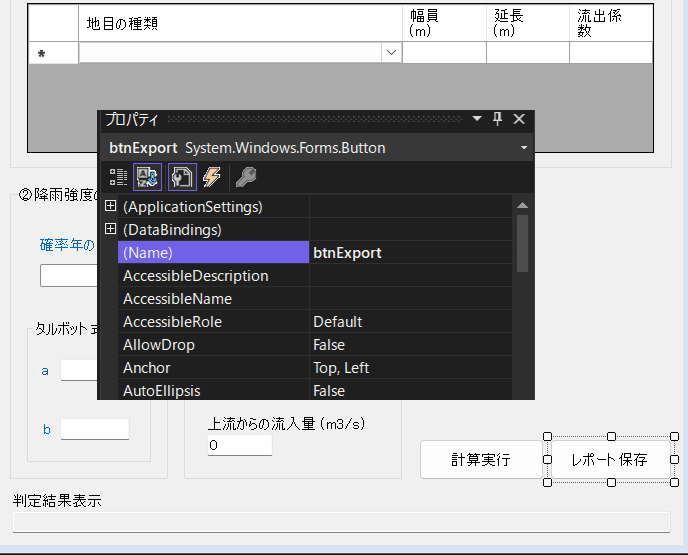
Task: Toggle the auto-hide pin icon
Action: click(498, 119)
